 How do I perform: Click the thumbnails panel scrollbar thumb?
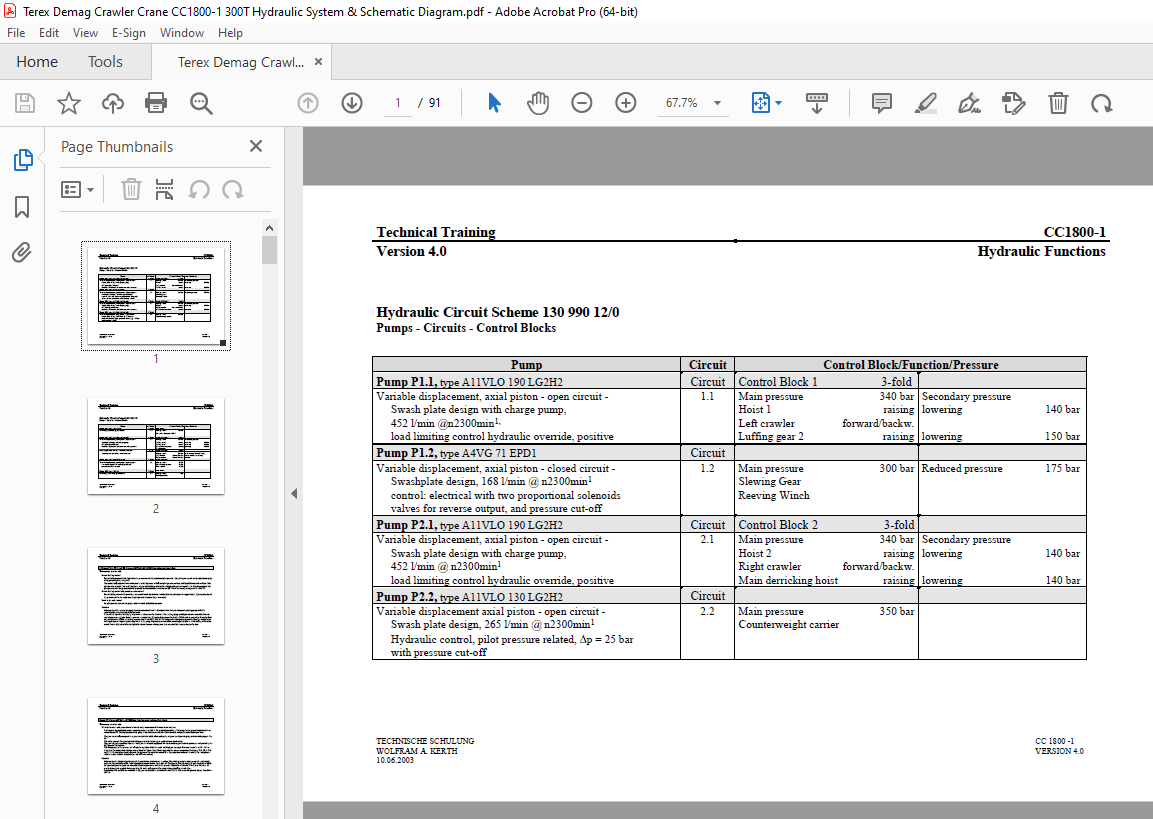[269, 250]
